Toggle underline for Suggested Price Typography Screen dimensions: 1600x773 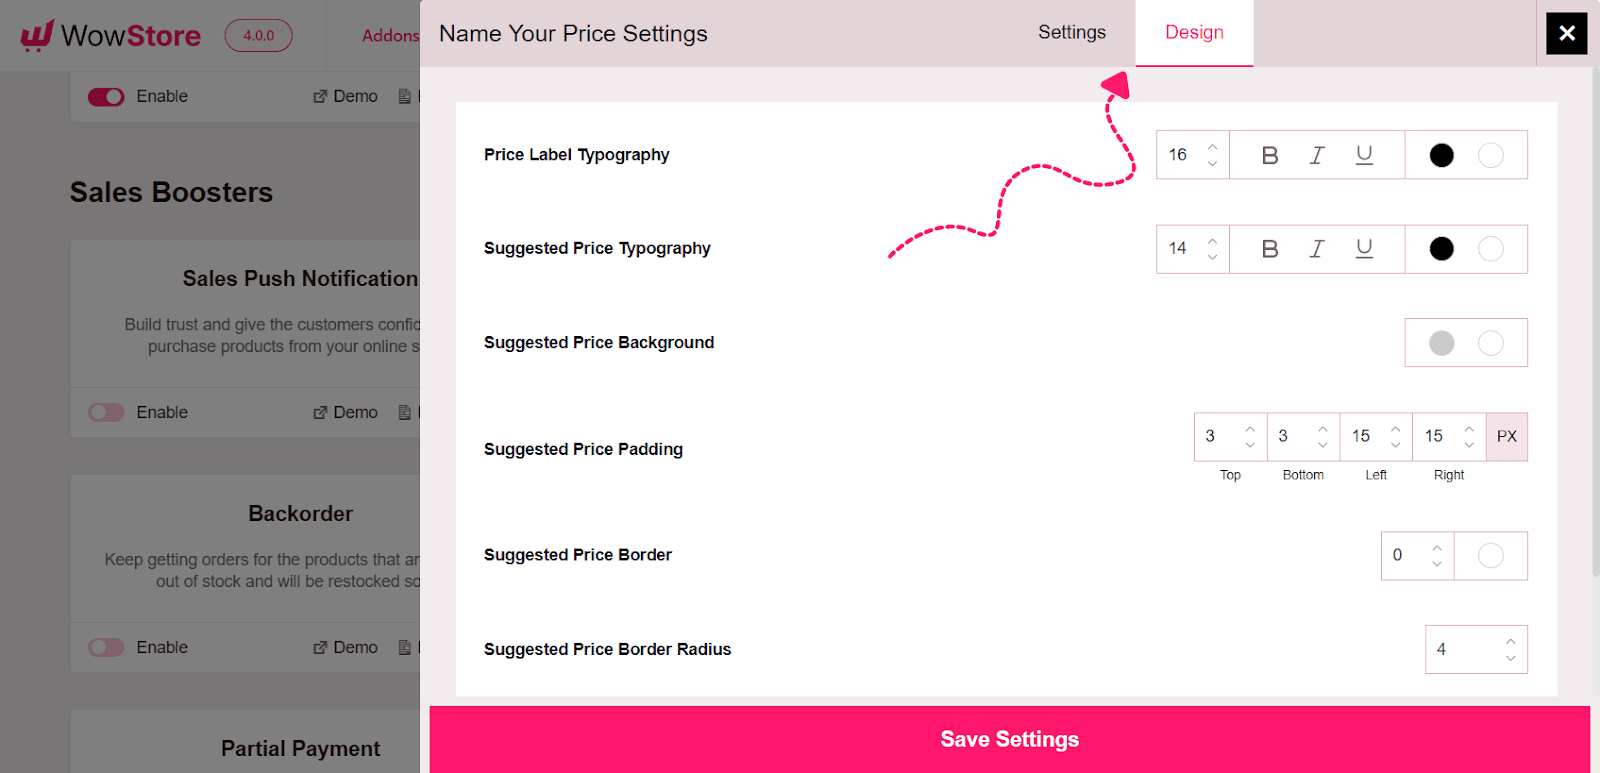[1364, 249]
